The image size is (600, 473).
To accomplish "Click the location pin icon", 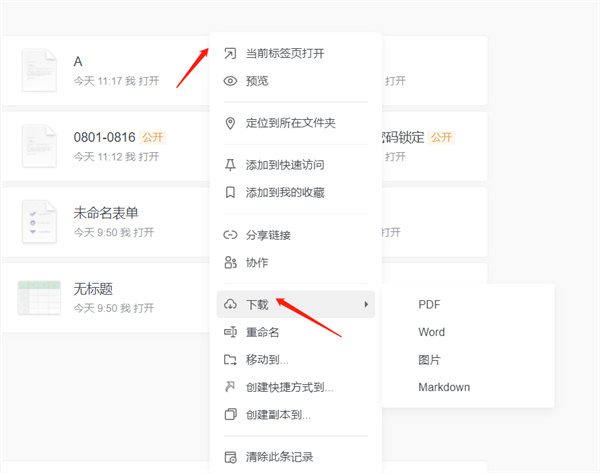I will click(230, 123).
